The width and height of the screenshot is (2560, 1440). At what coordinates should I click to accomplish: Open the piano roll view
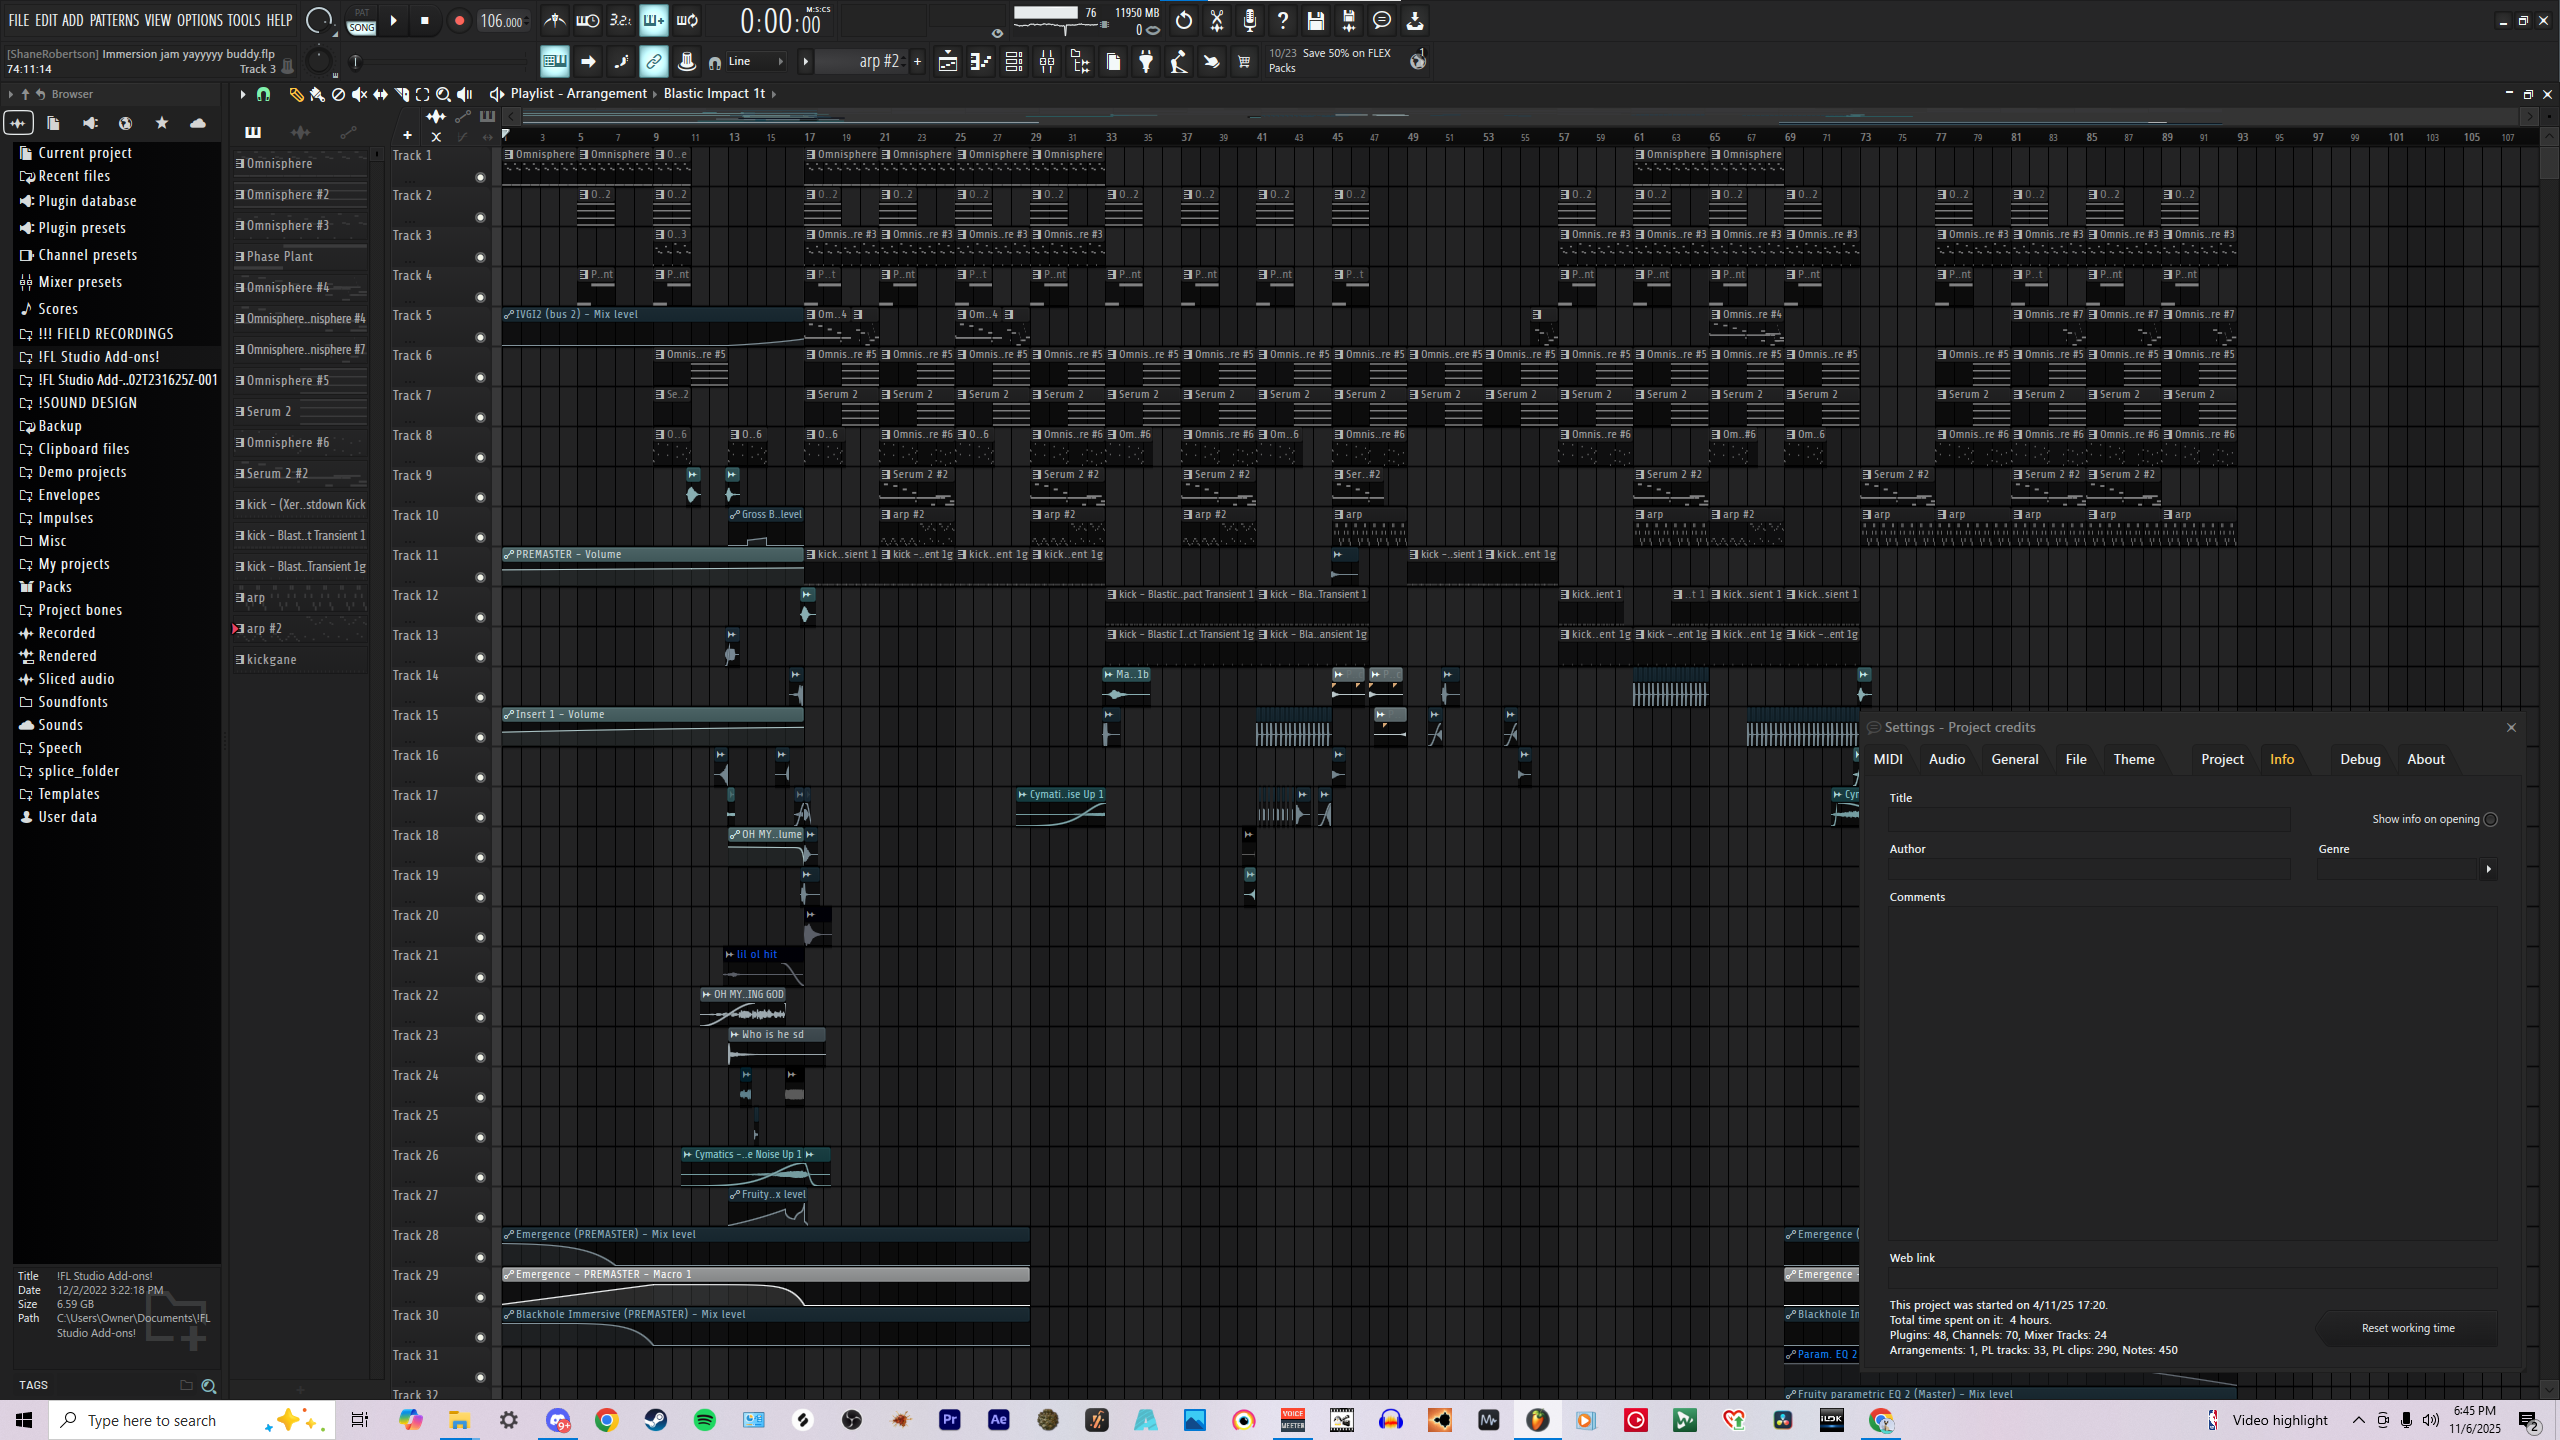981,62
